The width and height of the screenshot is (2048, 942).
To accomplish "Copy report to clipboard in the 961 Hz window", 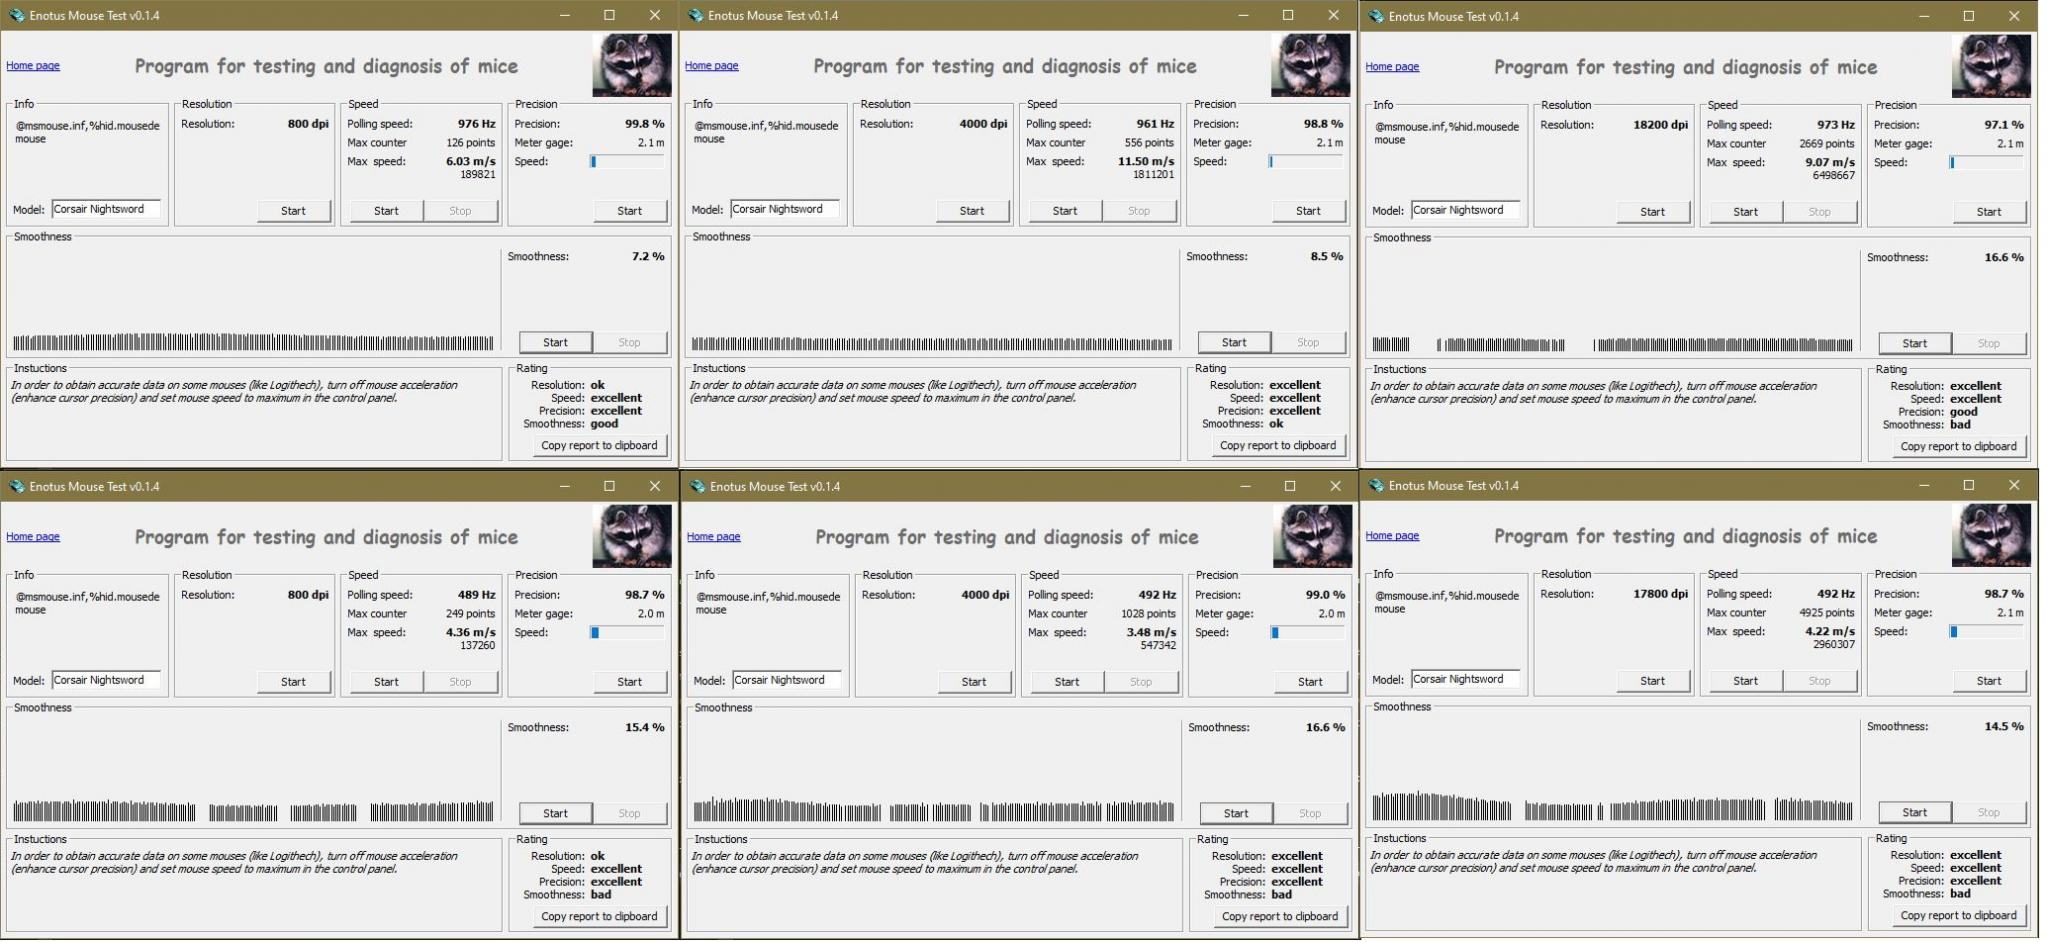I will click(x=1278, y=446).
